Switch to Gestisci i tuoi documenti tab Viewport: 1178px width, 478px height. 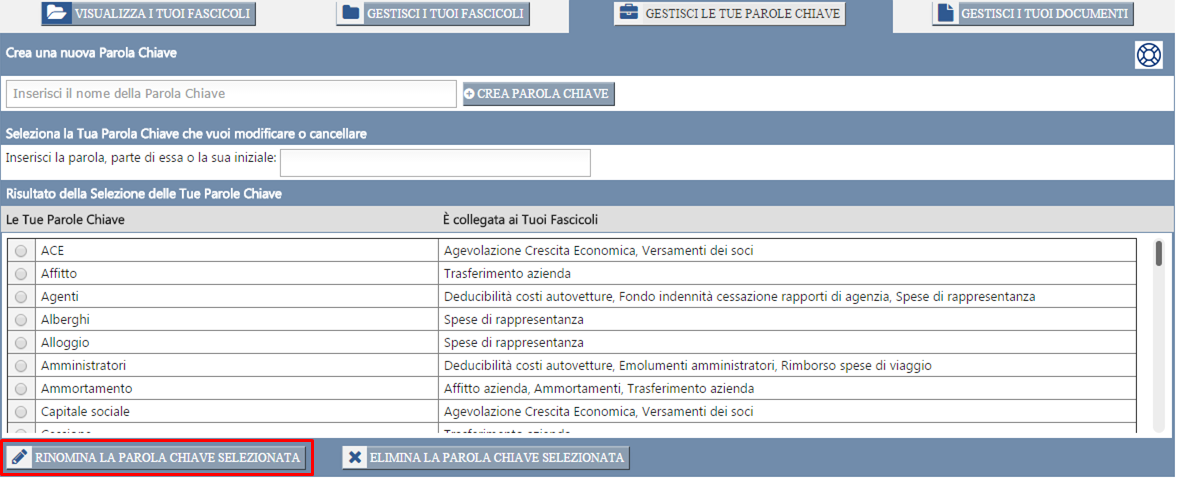(1032, 14)
